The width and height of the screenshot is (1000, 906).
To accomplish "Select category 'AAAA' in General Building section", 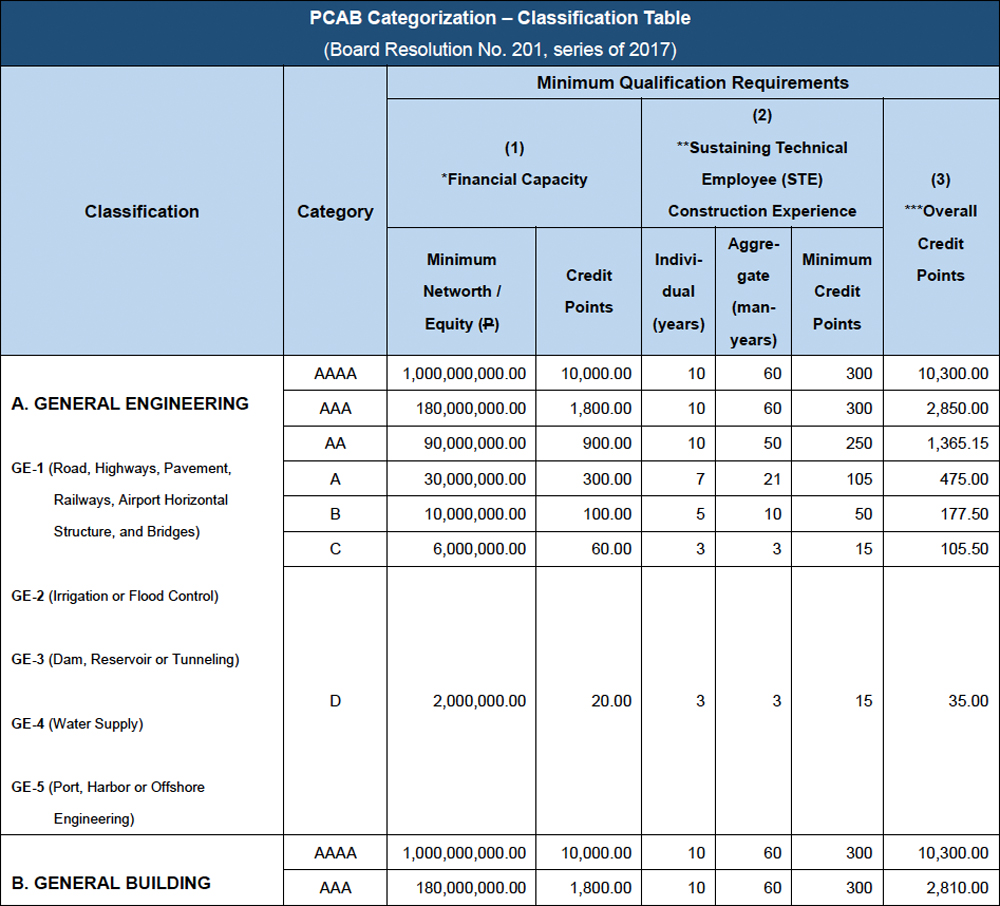I will click(x=335, y=853).
